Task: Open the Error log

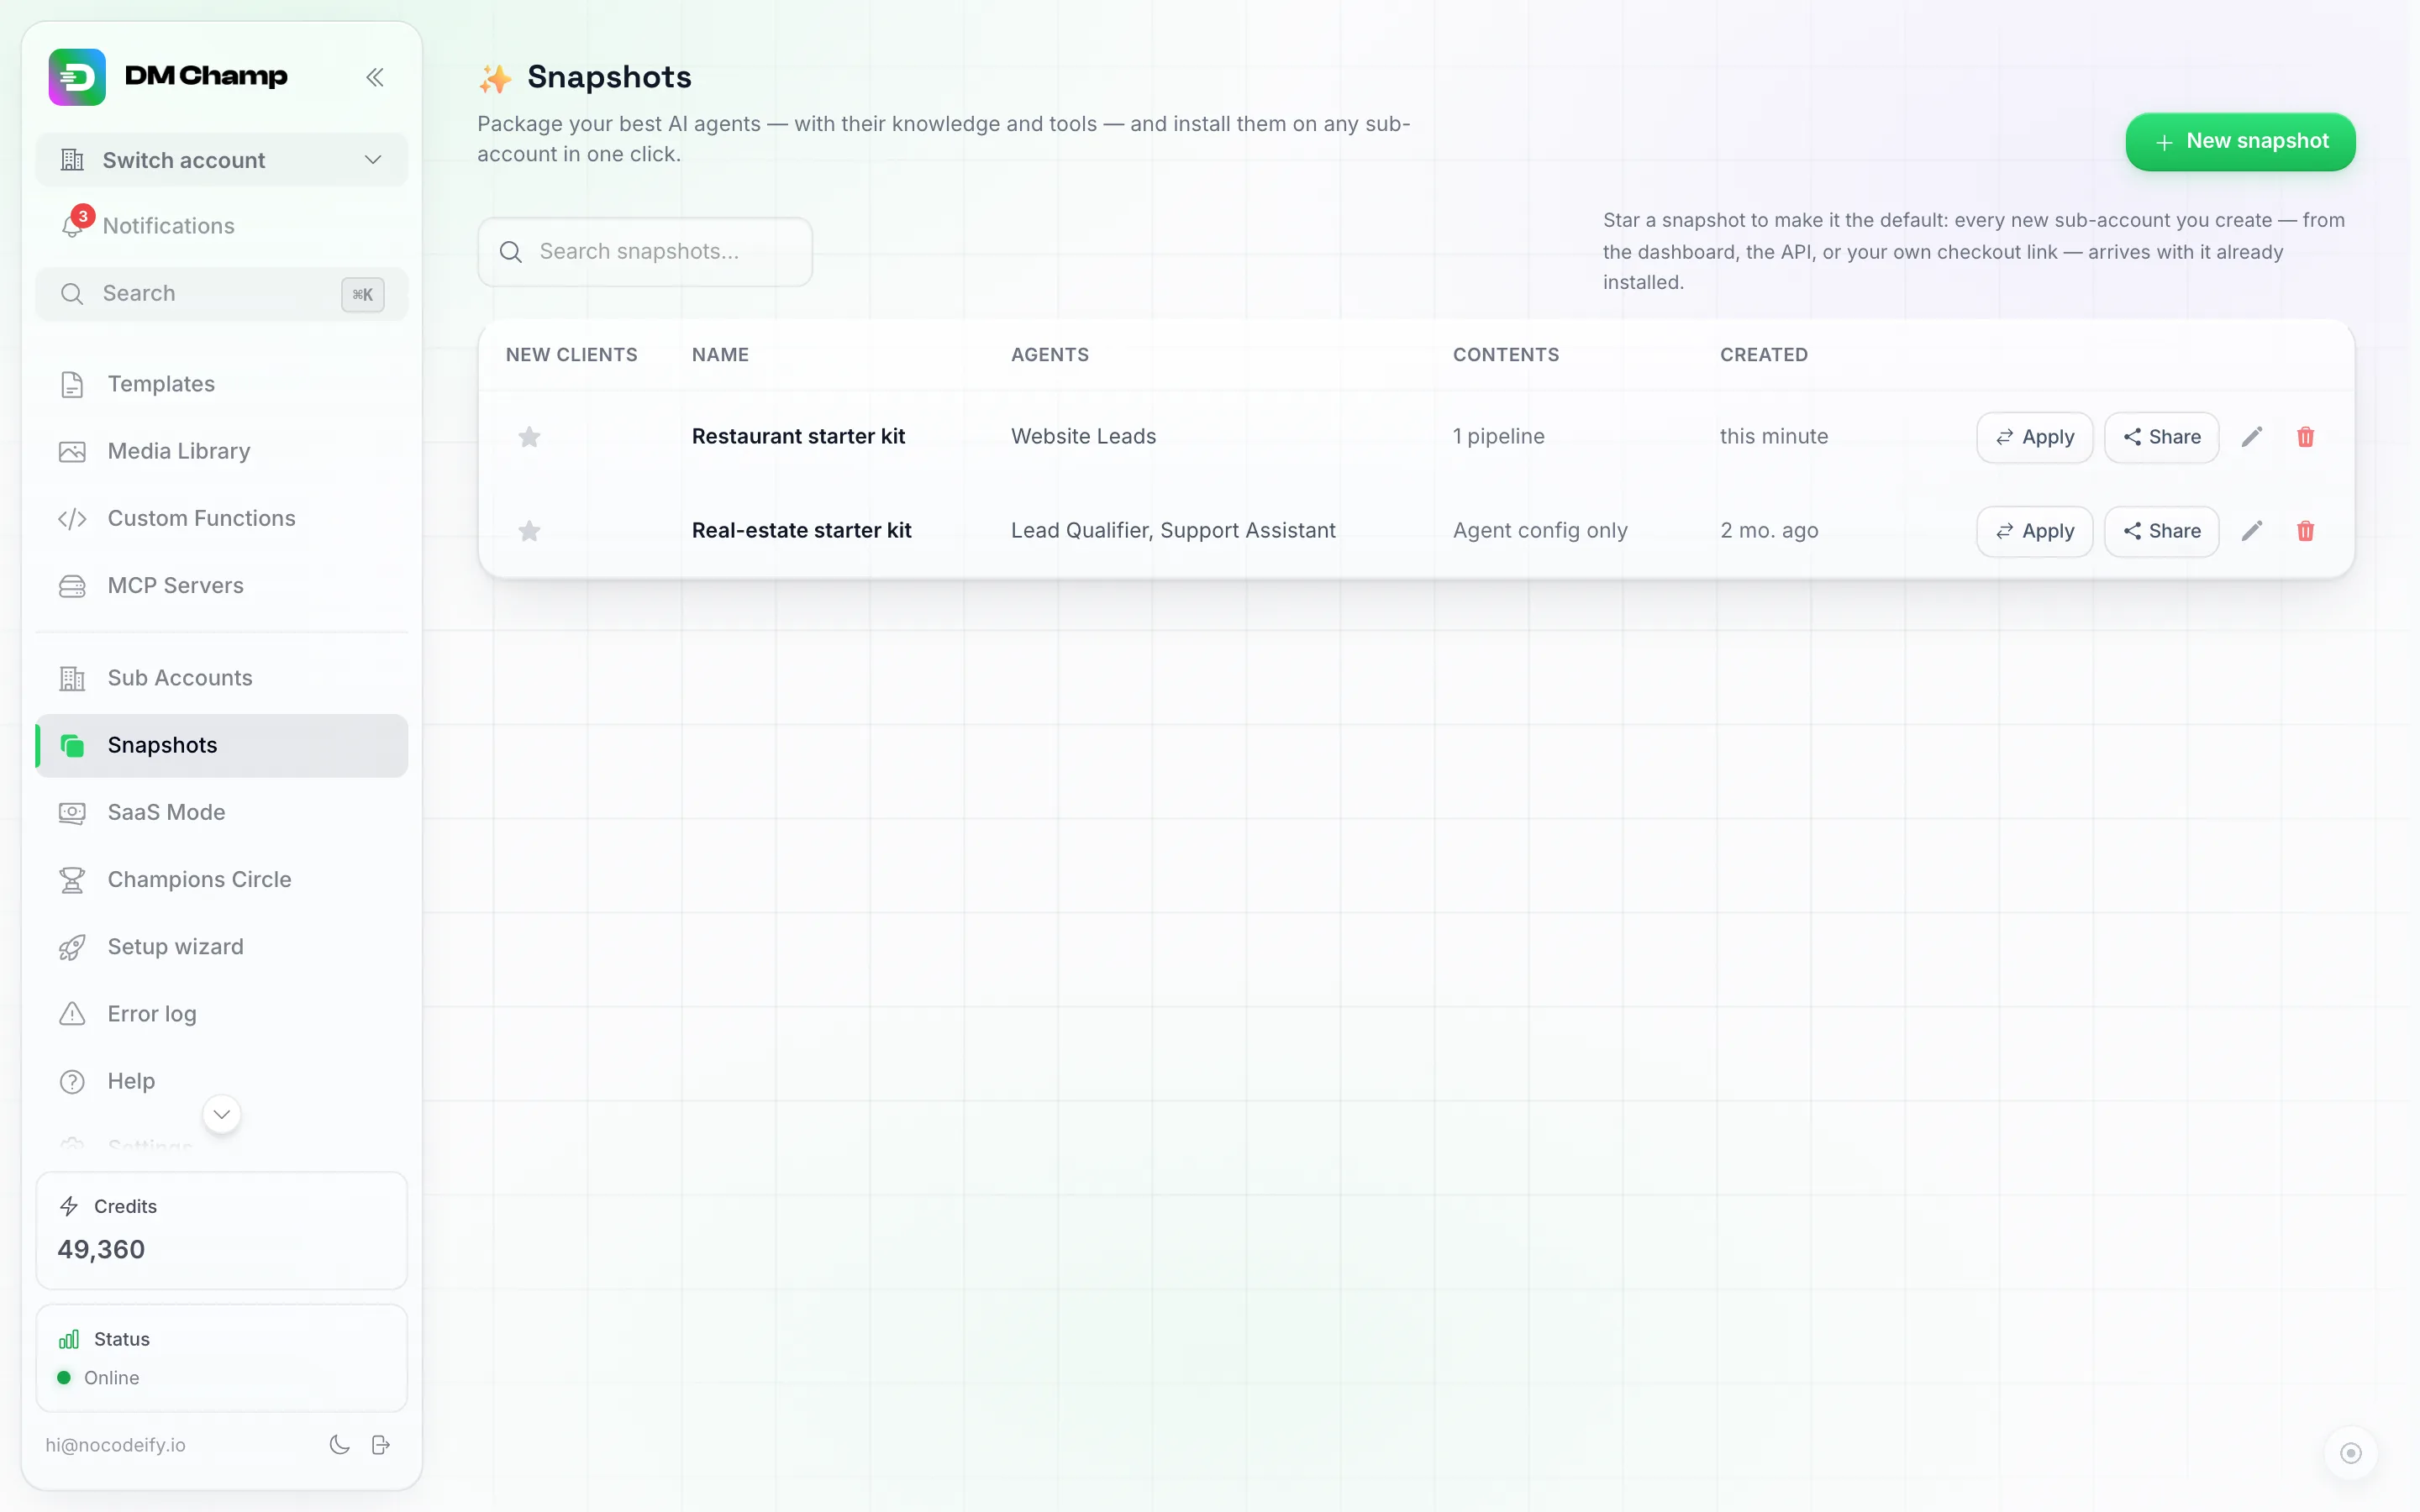Action: coord(221,1013)
